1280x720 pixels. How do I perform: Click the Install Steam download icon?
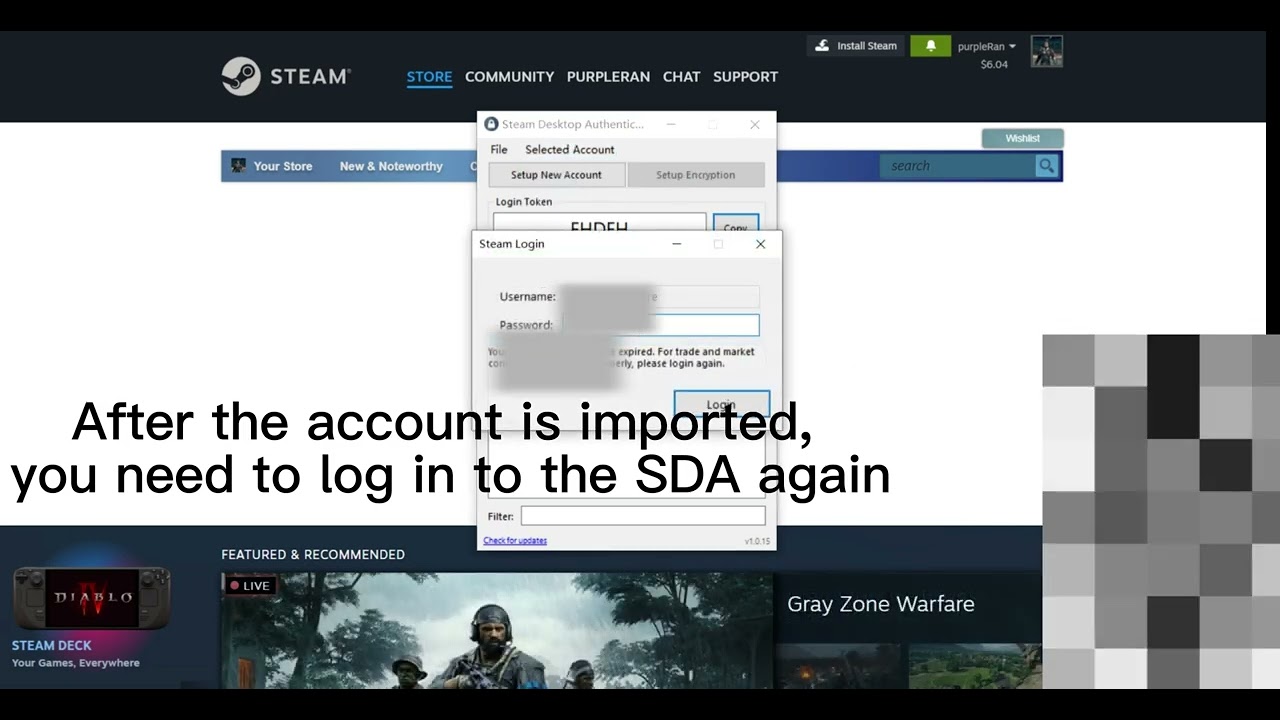[x=822, y=46]
